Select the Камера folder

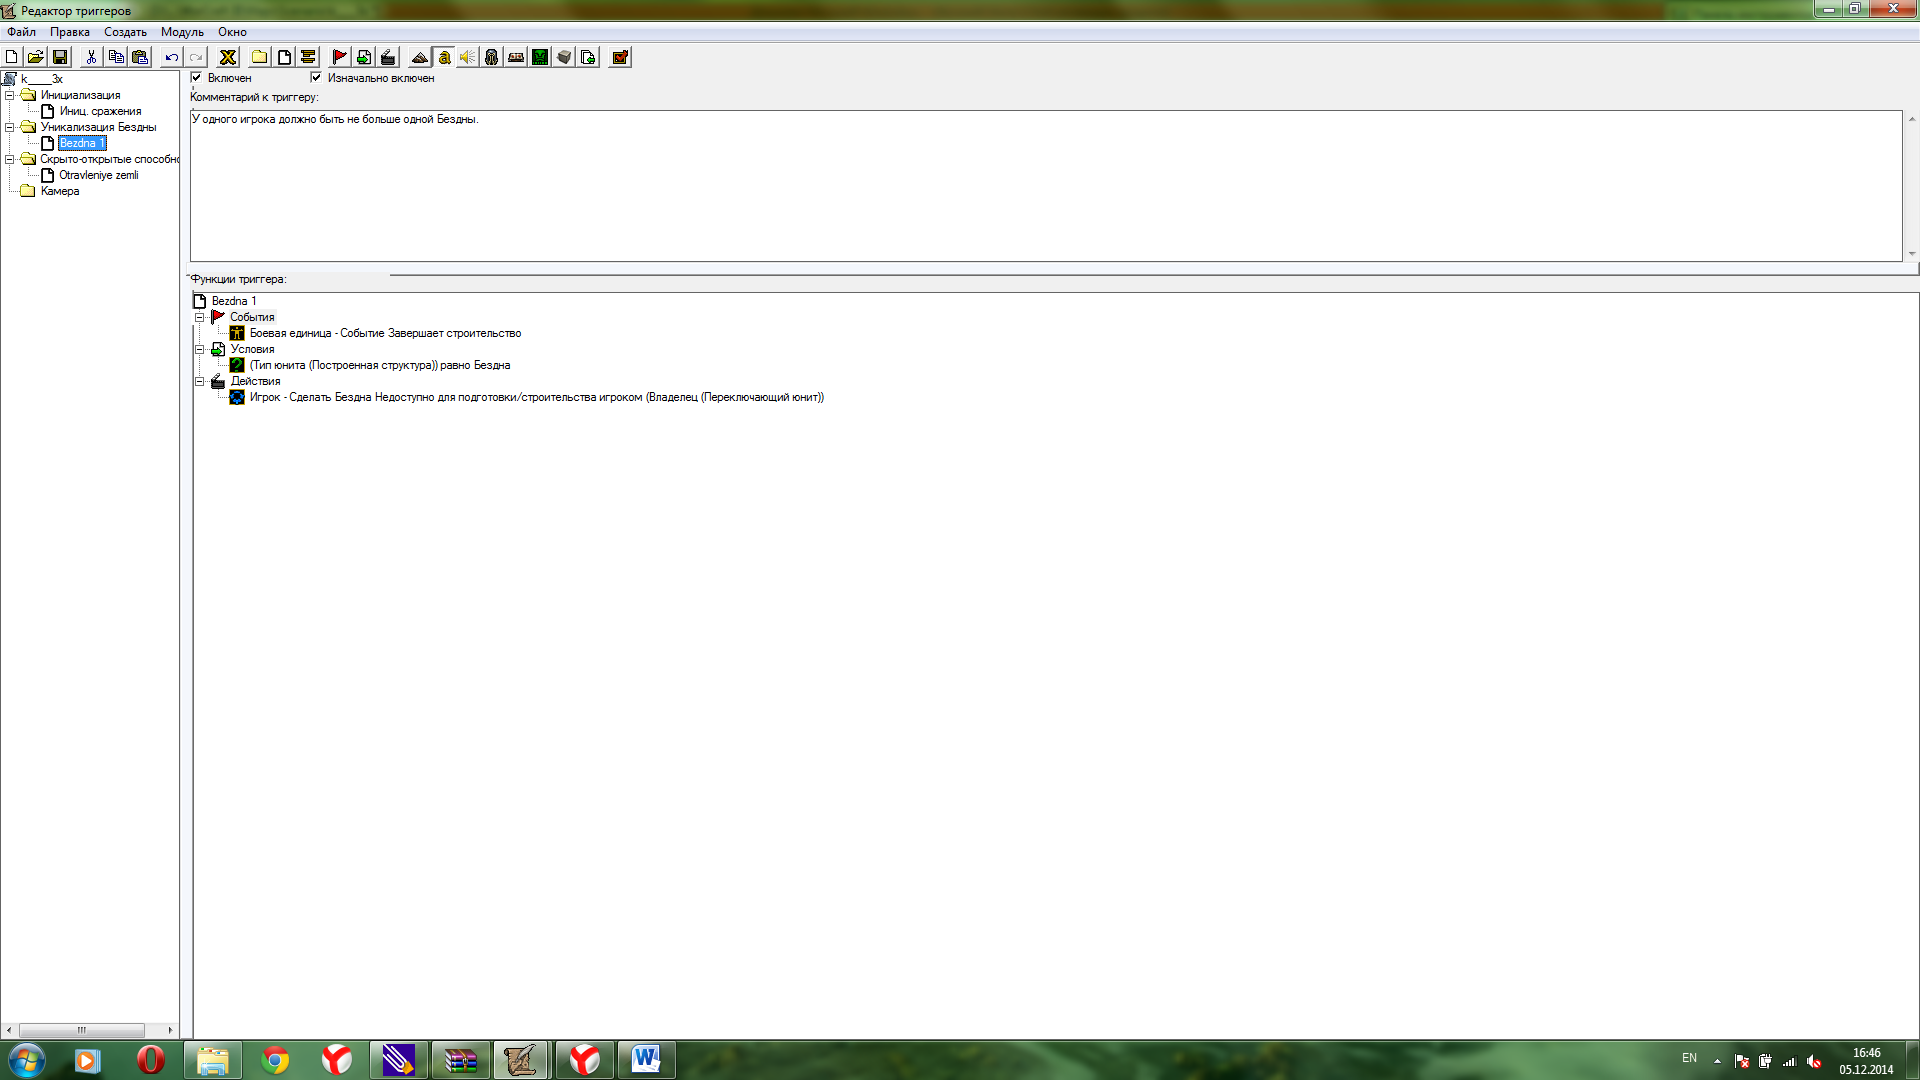59,191
